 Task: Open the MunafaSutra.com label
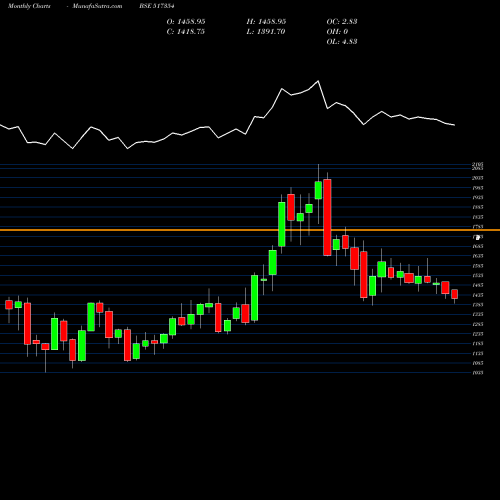tap(97, 6)
